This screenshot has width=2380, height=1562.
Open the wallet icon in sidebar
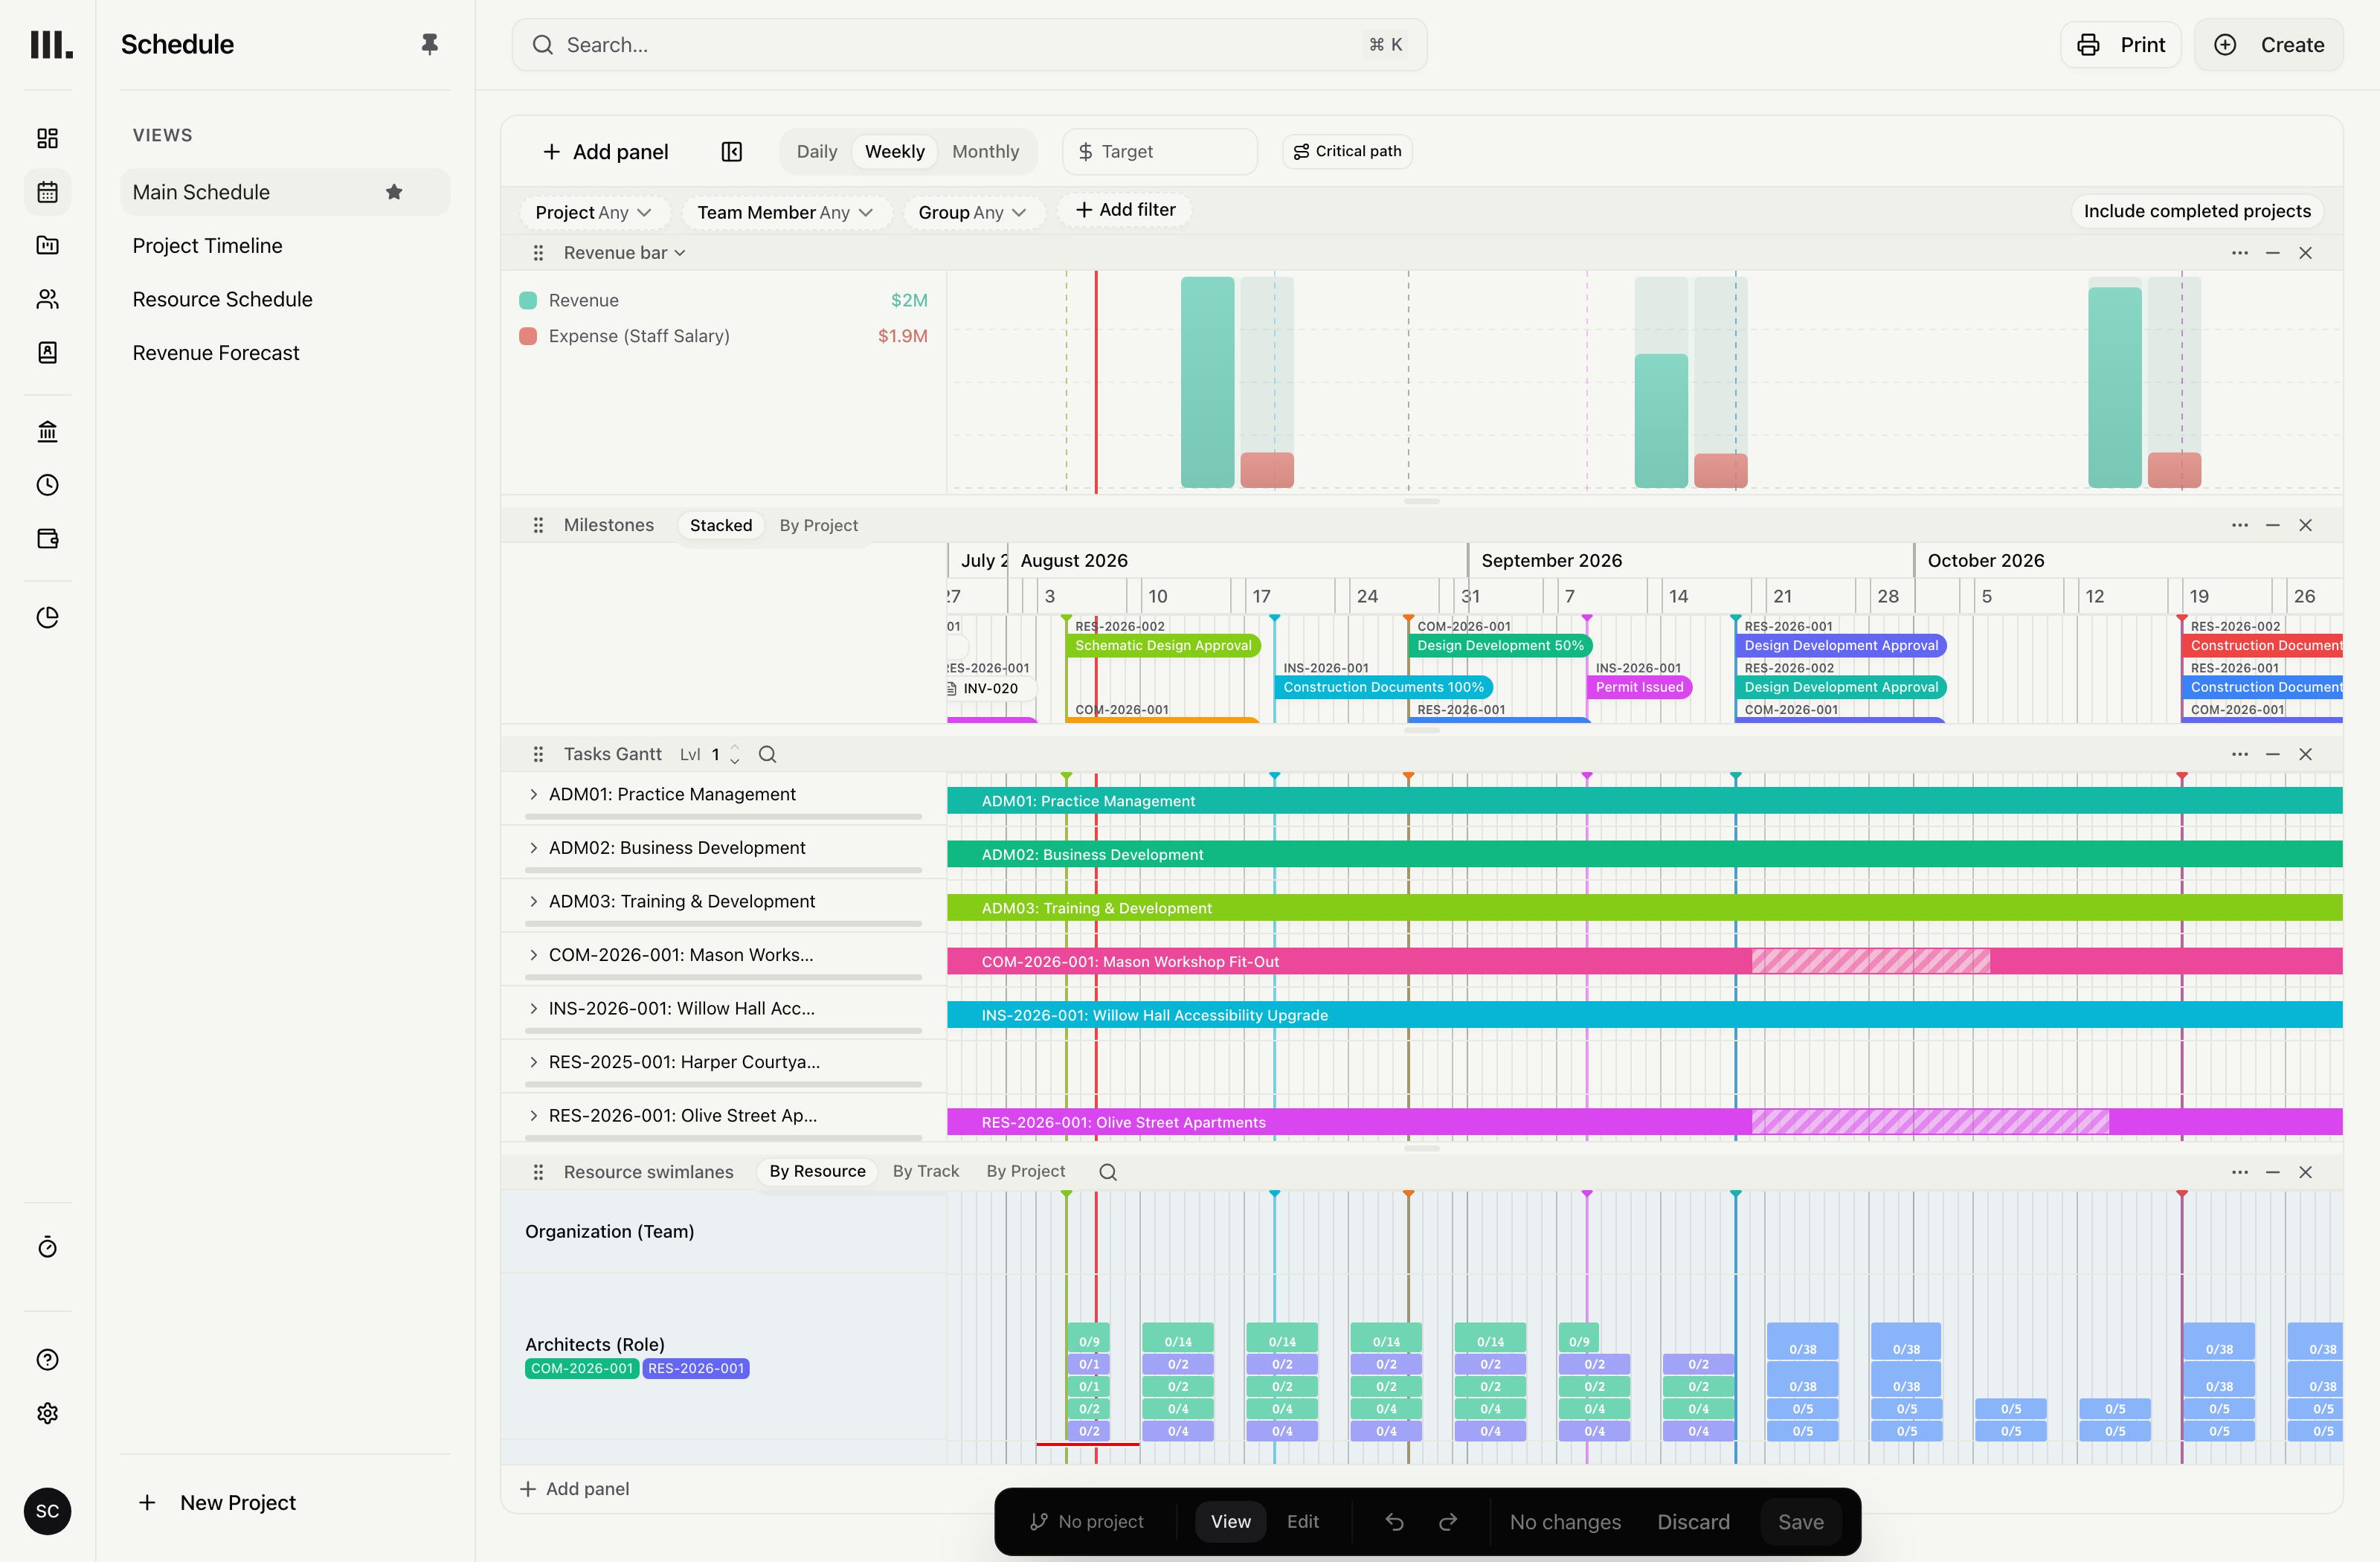(47, 539)
